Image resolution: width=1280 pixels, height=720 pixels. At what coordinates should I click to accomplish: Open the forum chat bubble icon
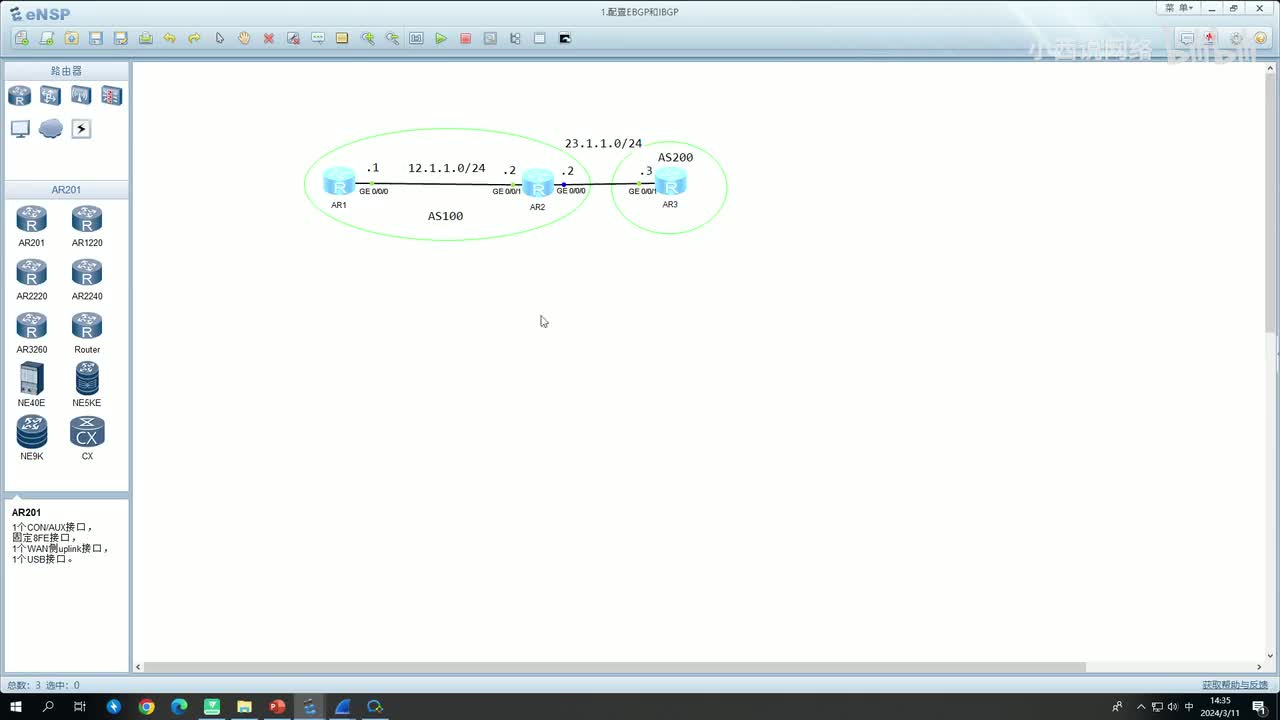coord(1187,38)
